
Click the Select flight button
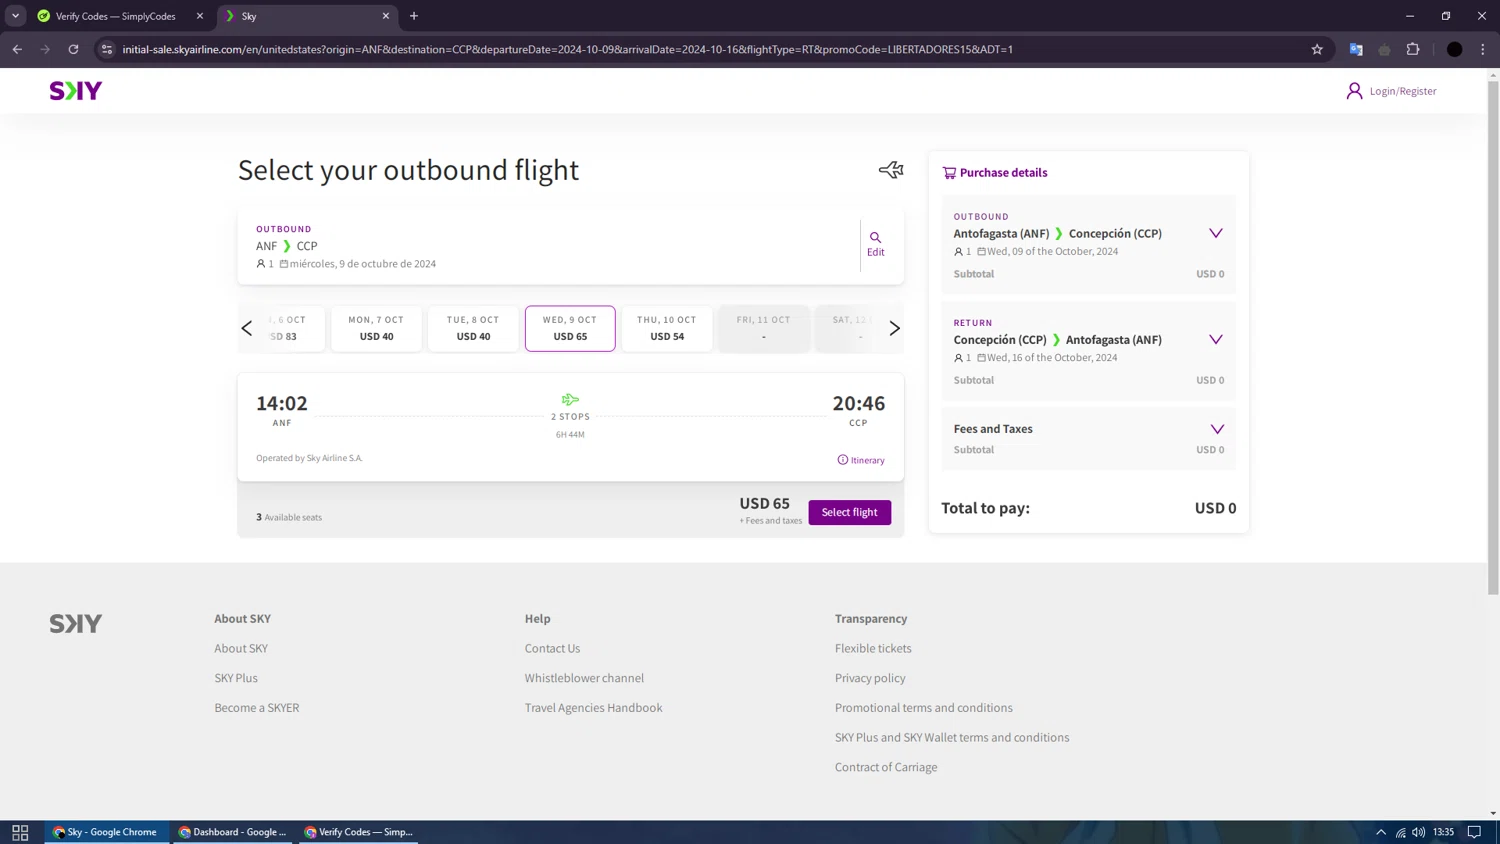(x=850, y=512)
